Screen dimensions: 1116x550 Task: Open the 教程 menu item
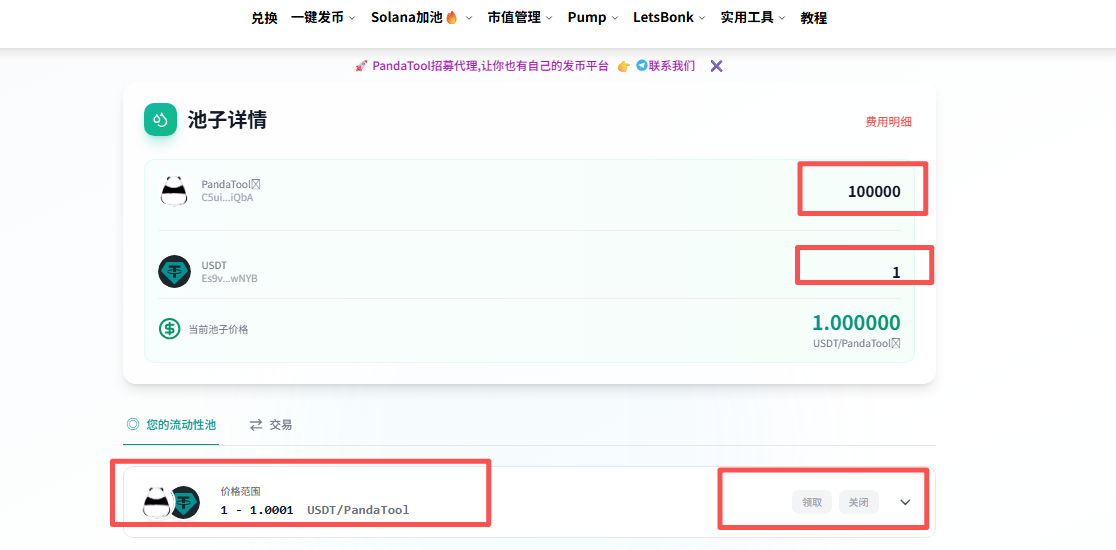(814, 18)
